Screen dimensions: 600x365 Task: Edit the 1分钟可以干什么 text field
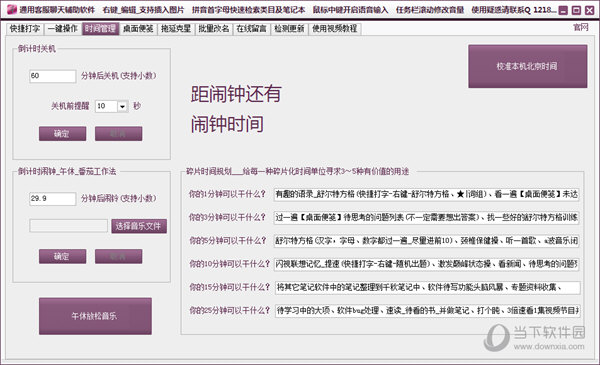[x=427, y=194]
